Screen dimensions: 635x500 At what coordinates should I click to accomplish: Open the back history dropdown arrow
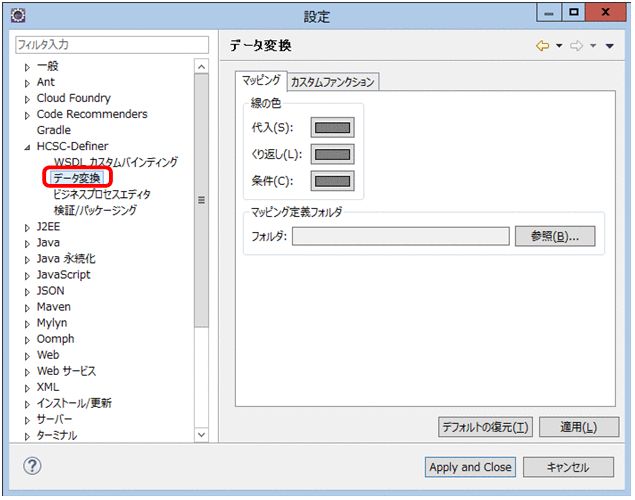559,46
